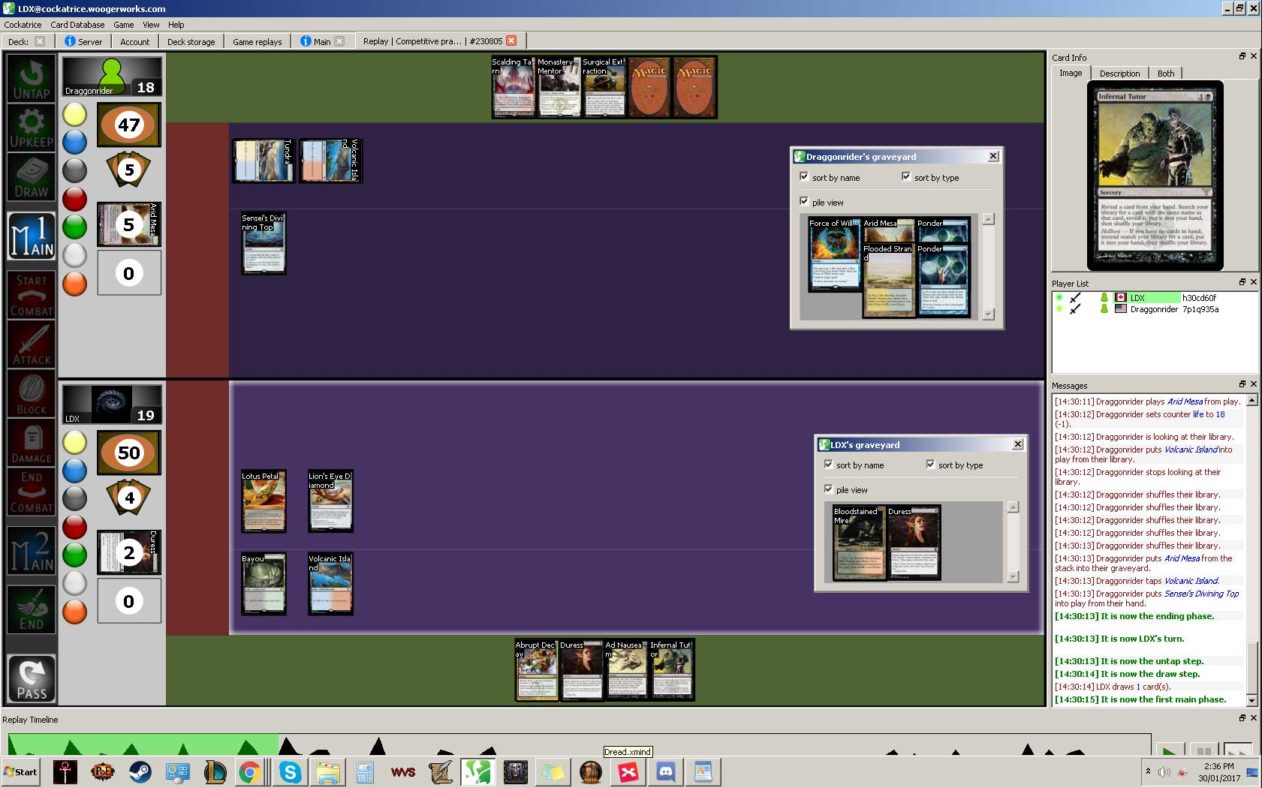Image resolution: width=1262 pixels, height=788 pixels.
Task: Open the Deck storage tab
Action: pos(191,41)
